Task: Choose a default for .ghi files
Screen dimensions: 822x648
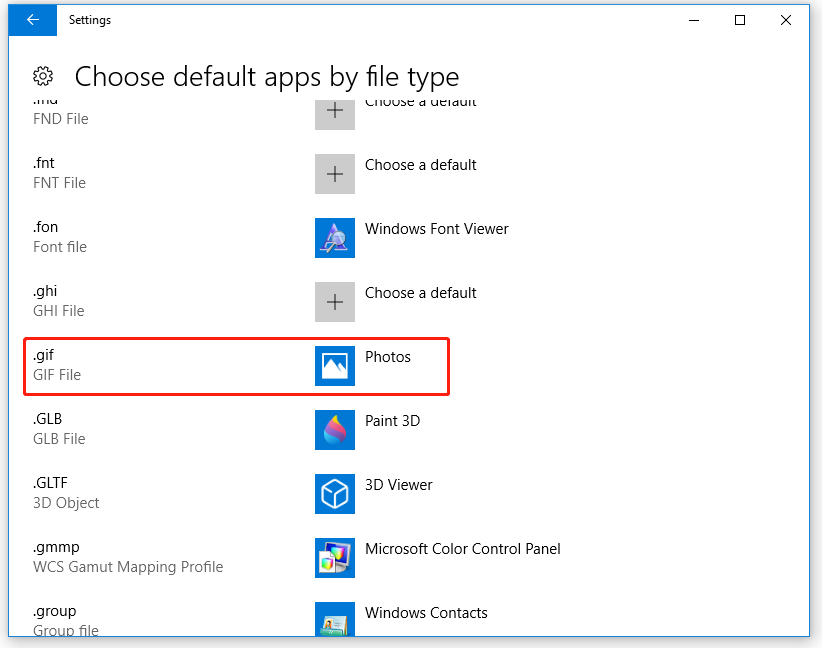Action: coord(420,293)
